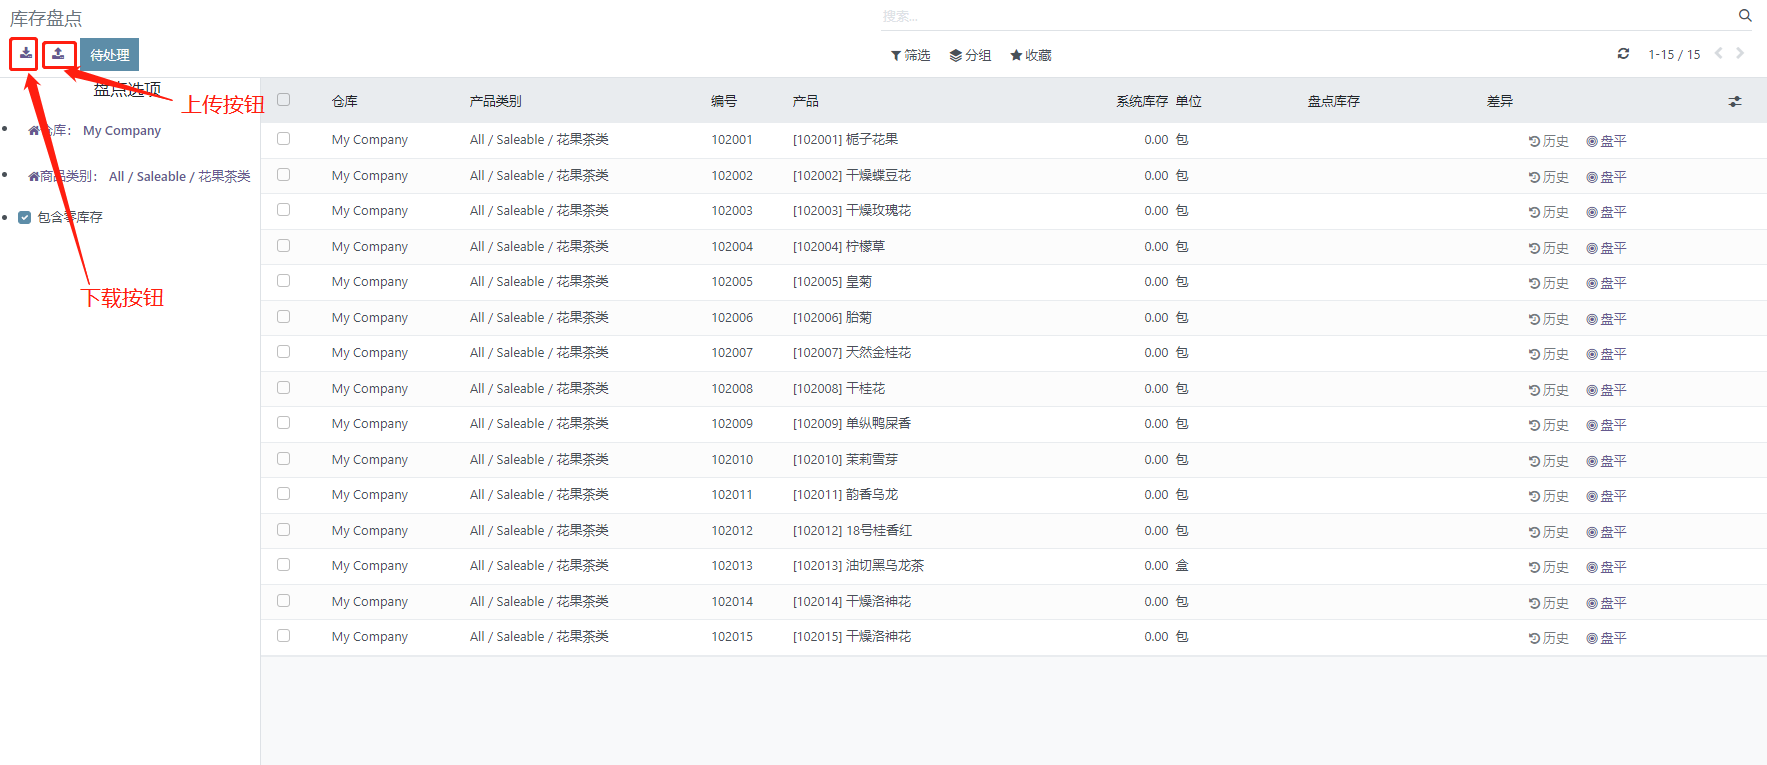The image size is (1767, 765).
Task: Go to next page arrow
Action: coord(1740,54)
